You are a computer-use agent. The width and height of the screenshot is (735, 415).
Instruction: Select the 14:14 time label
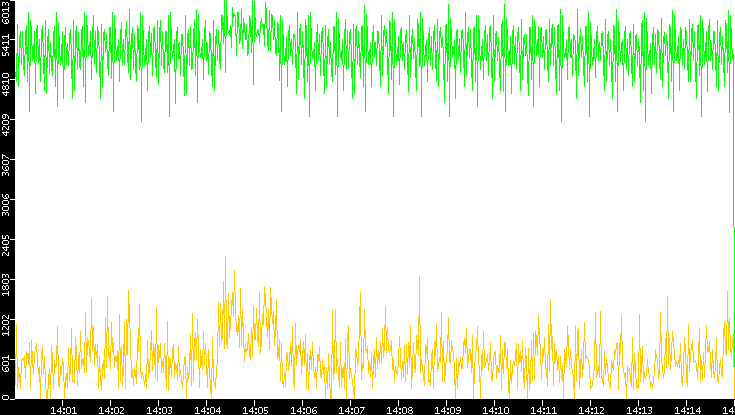pyautogui.click(x=688, y=410)
